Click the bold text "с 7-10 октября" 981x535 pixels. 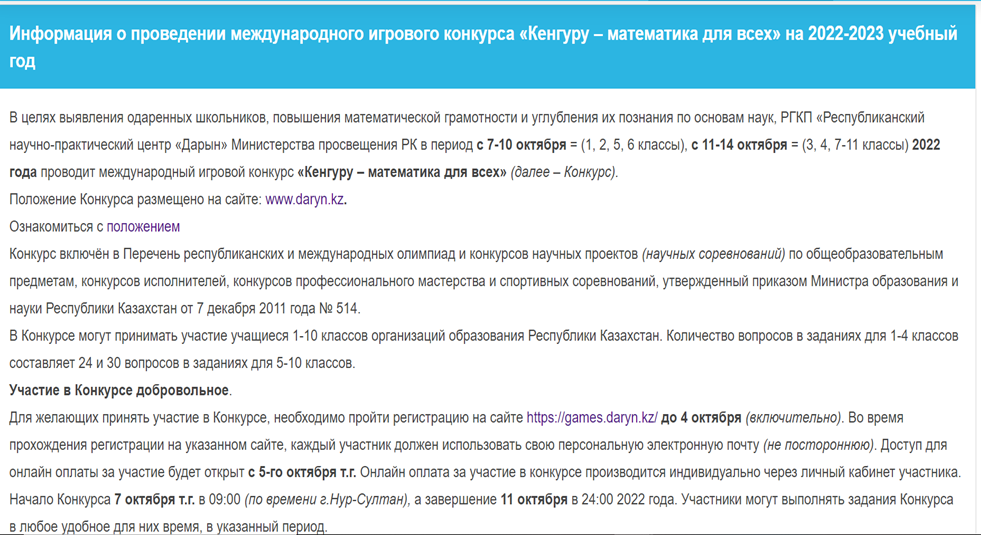coord(521,145)
